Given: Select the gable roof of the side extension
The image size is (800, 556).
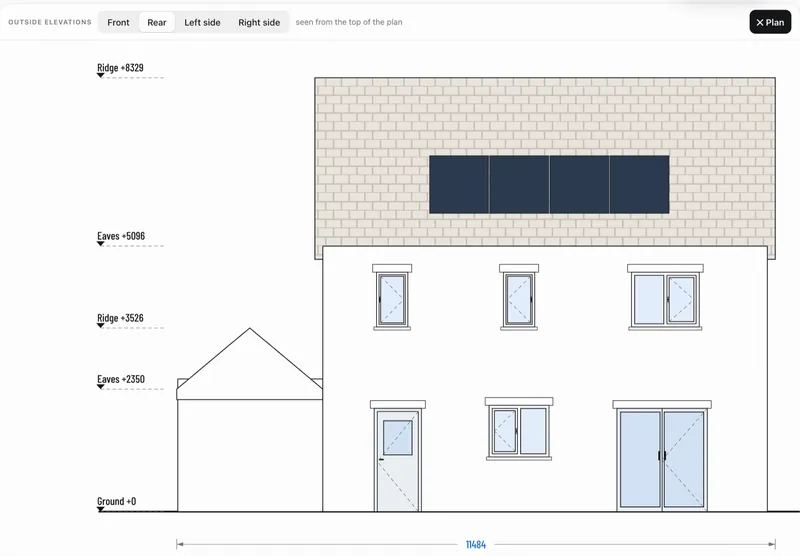Looking at the screenshot, I should tap(249, 364).
